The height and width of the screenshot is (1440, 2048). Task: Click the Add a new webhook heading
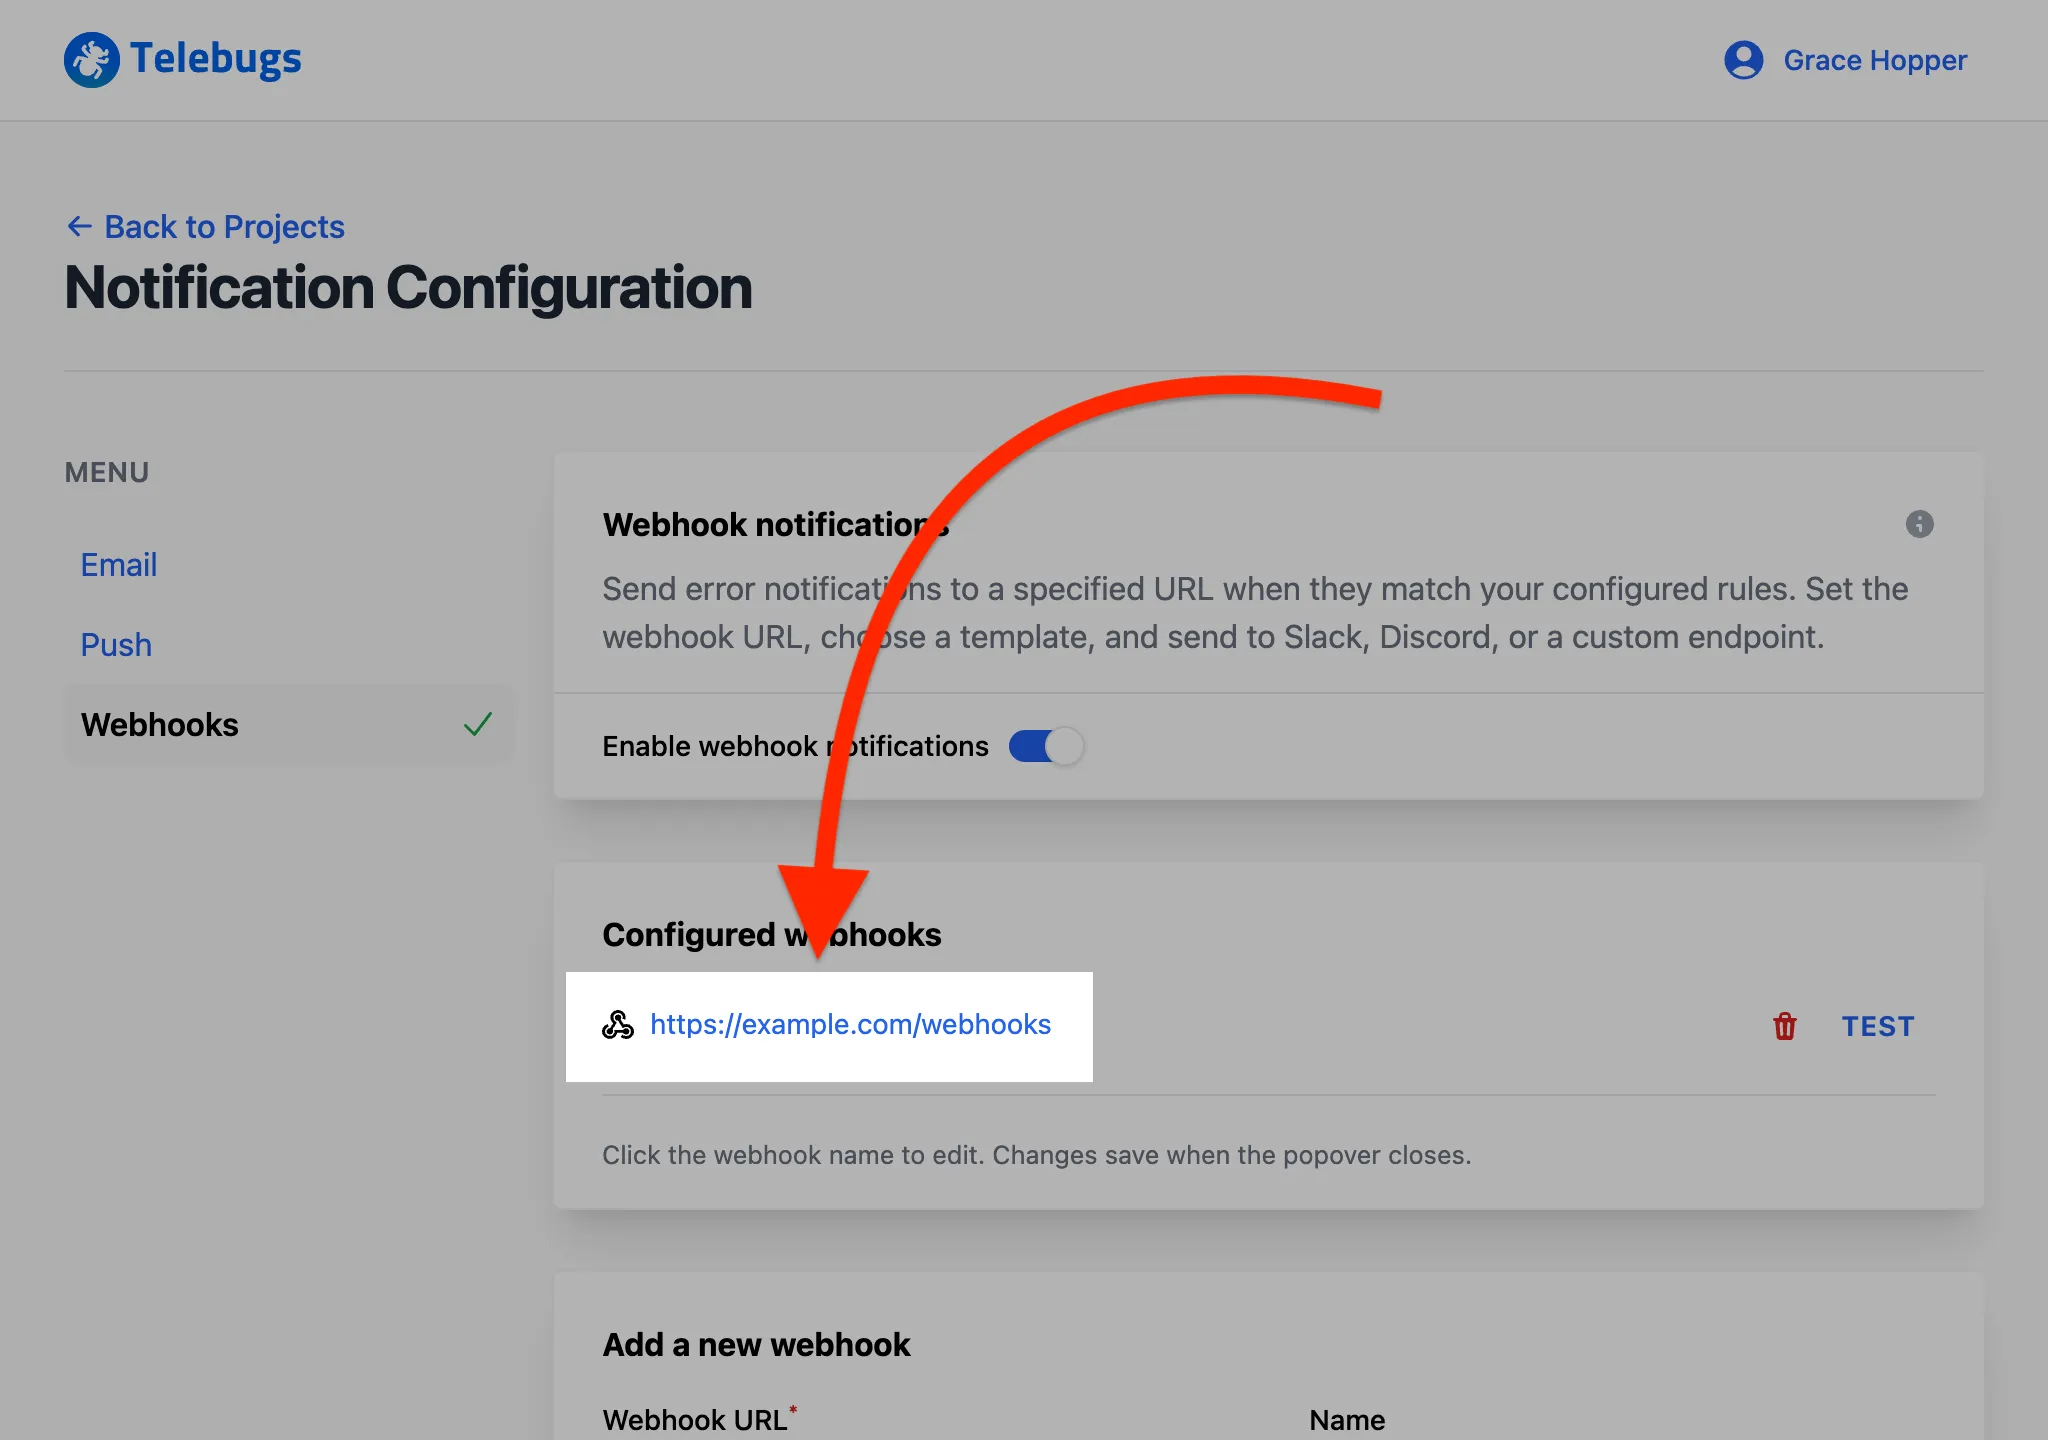(x=756, y=1345)
